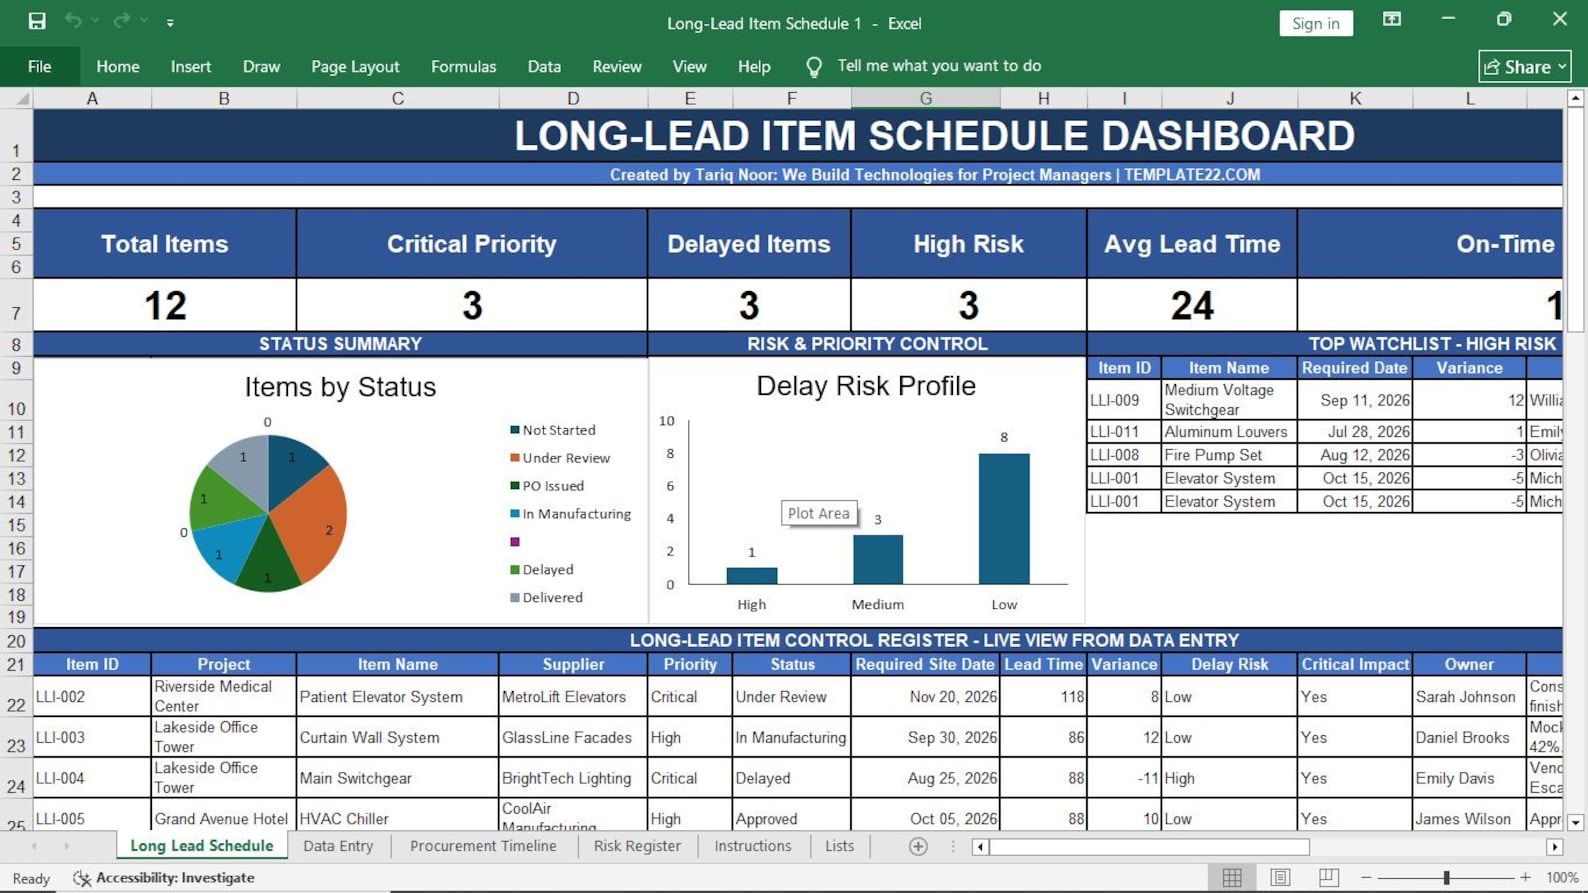The width and height of the screenshot is (1588, 893).
Task: Click the Tell me what you want to do box
Action: coord(939,66)
